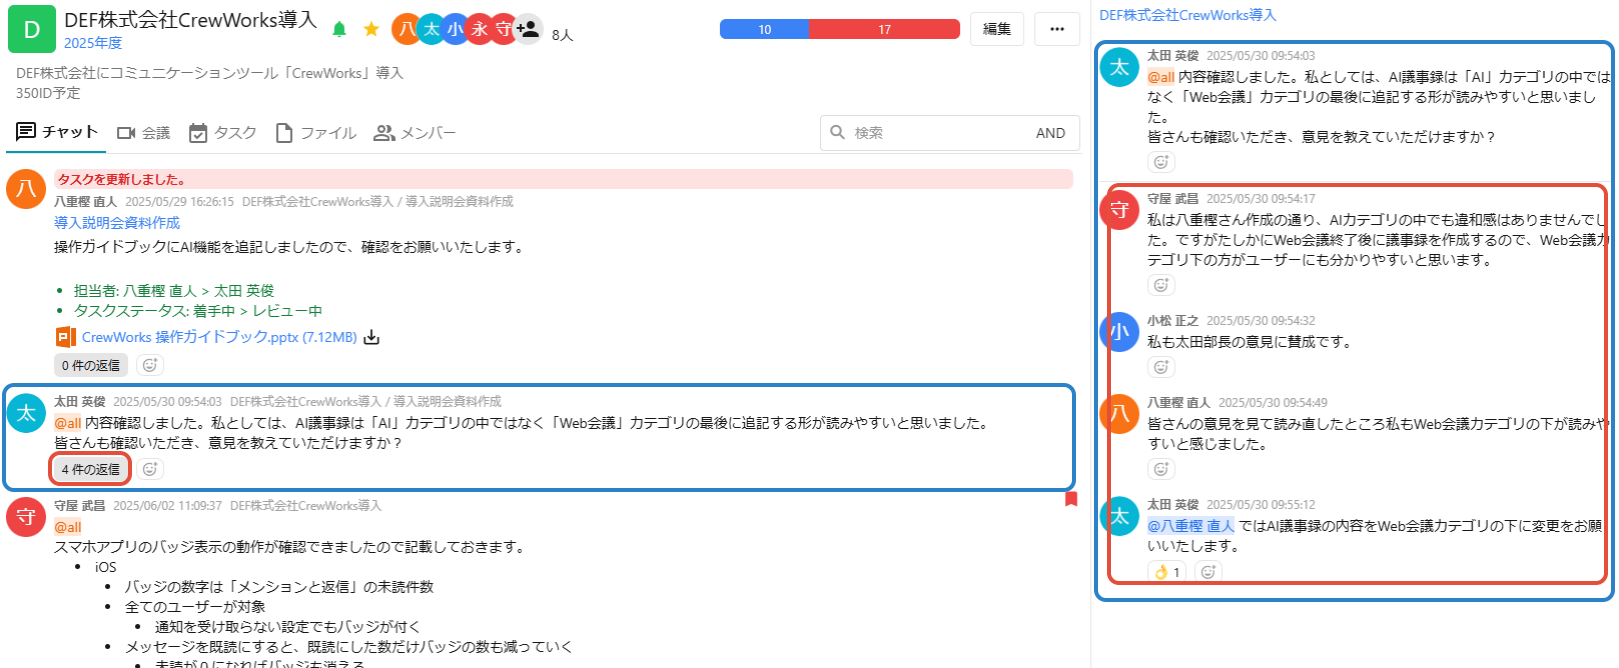This screenshot has width=1619, height=668.
Task: Click the green notification bell icon
Action: pos(339,29)
